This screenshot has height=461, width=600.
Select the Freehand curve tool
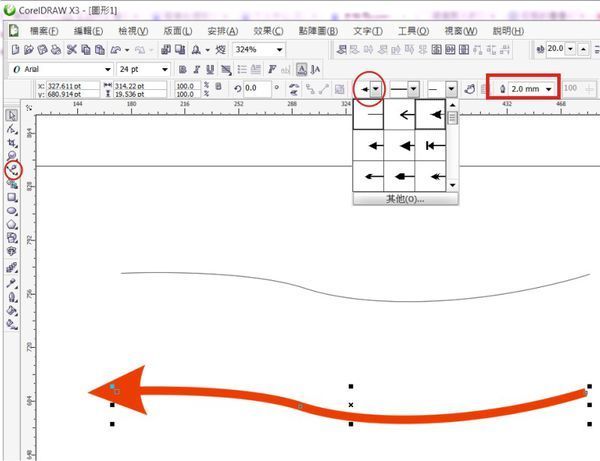(x=13, y=170)
